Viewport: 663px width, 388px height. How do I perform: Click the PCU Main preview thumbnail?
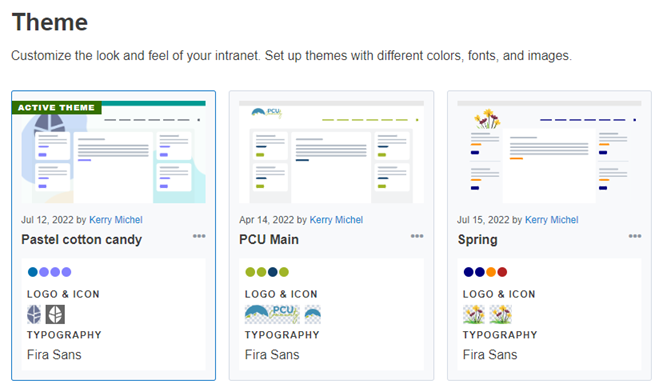(332, 152)
